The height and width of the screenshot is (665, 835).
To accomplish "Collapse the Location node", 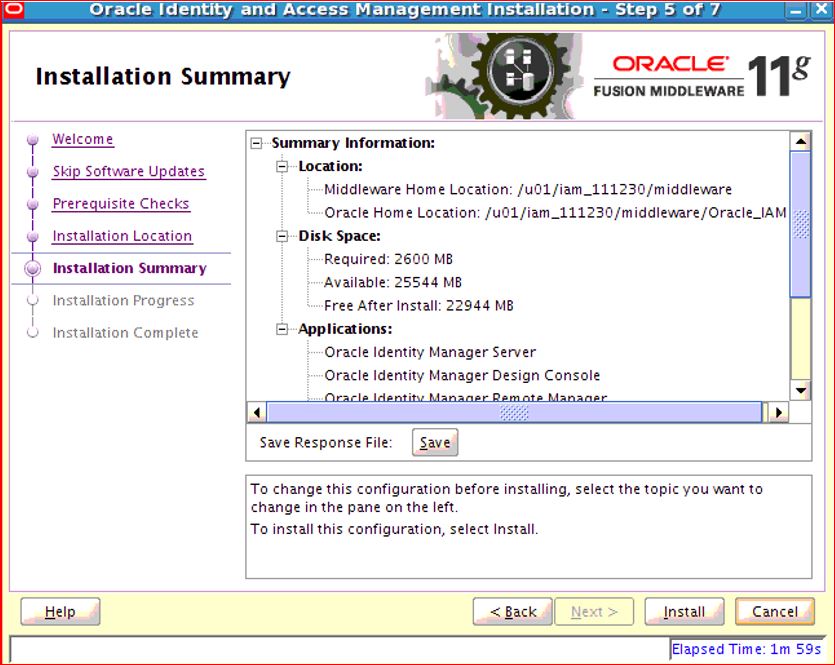I will click(x=282, y=167).
